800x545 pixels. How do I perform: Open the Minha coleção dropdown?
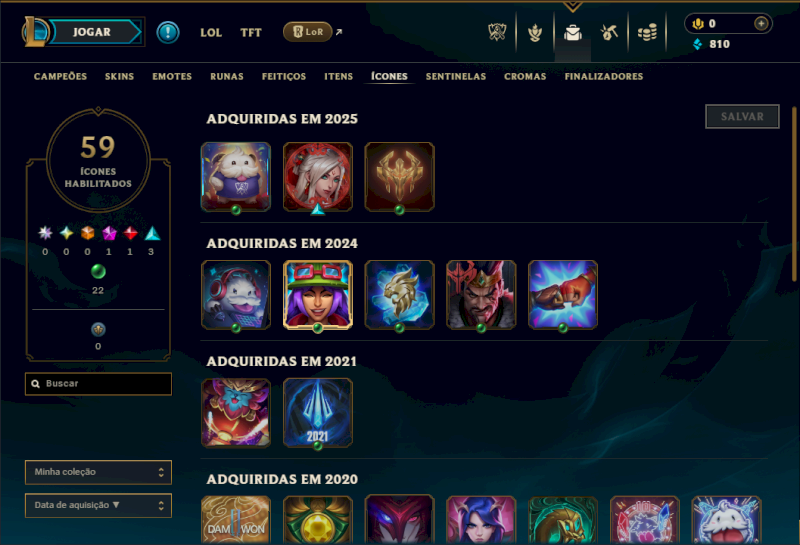[x=98, y=472]
